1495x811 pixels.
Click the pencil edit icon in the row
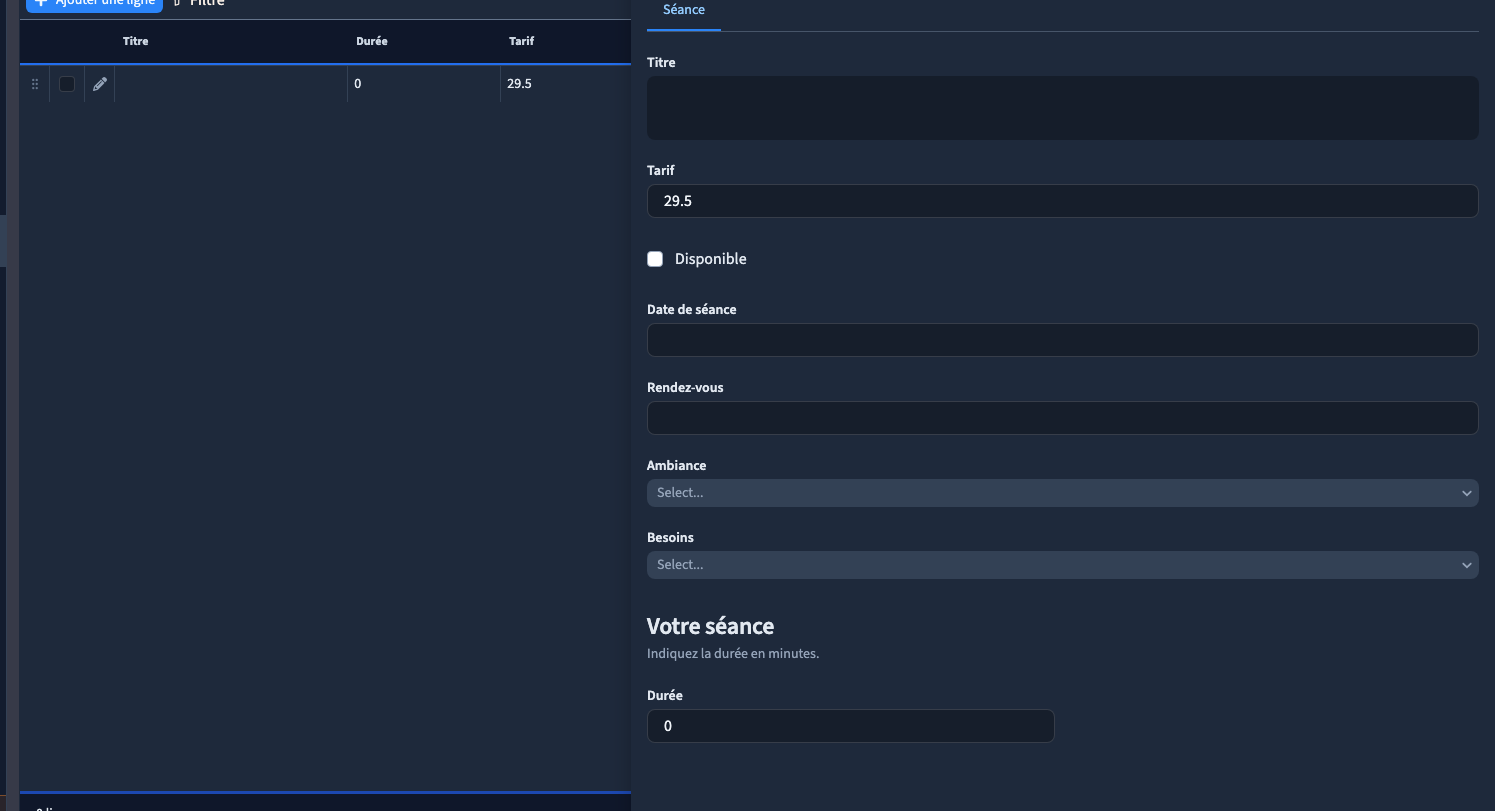[x=100, y=84]
